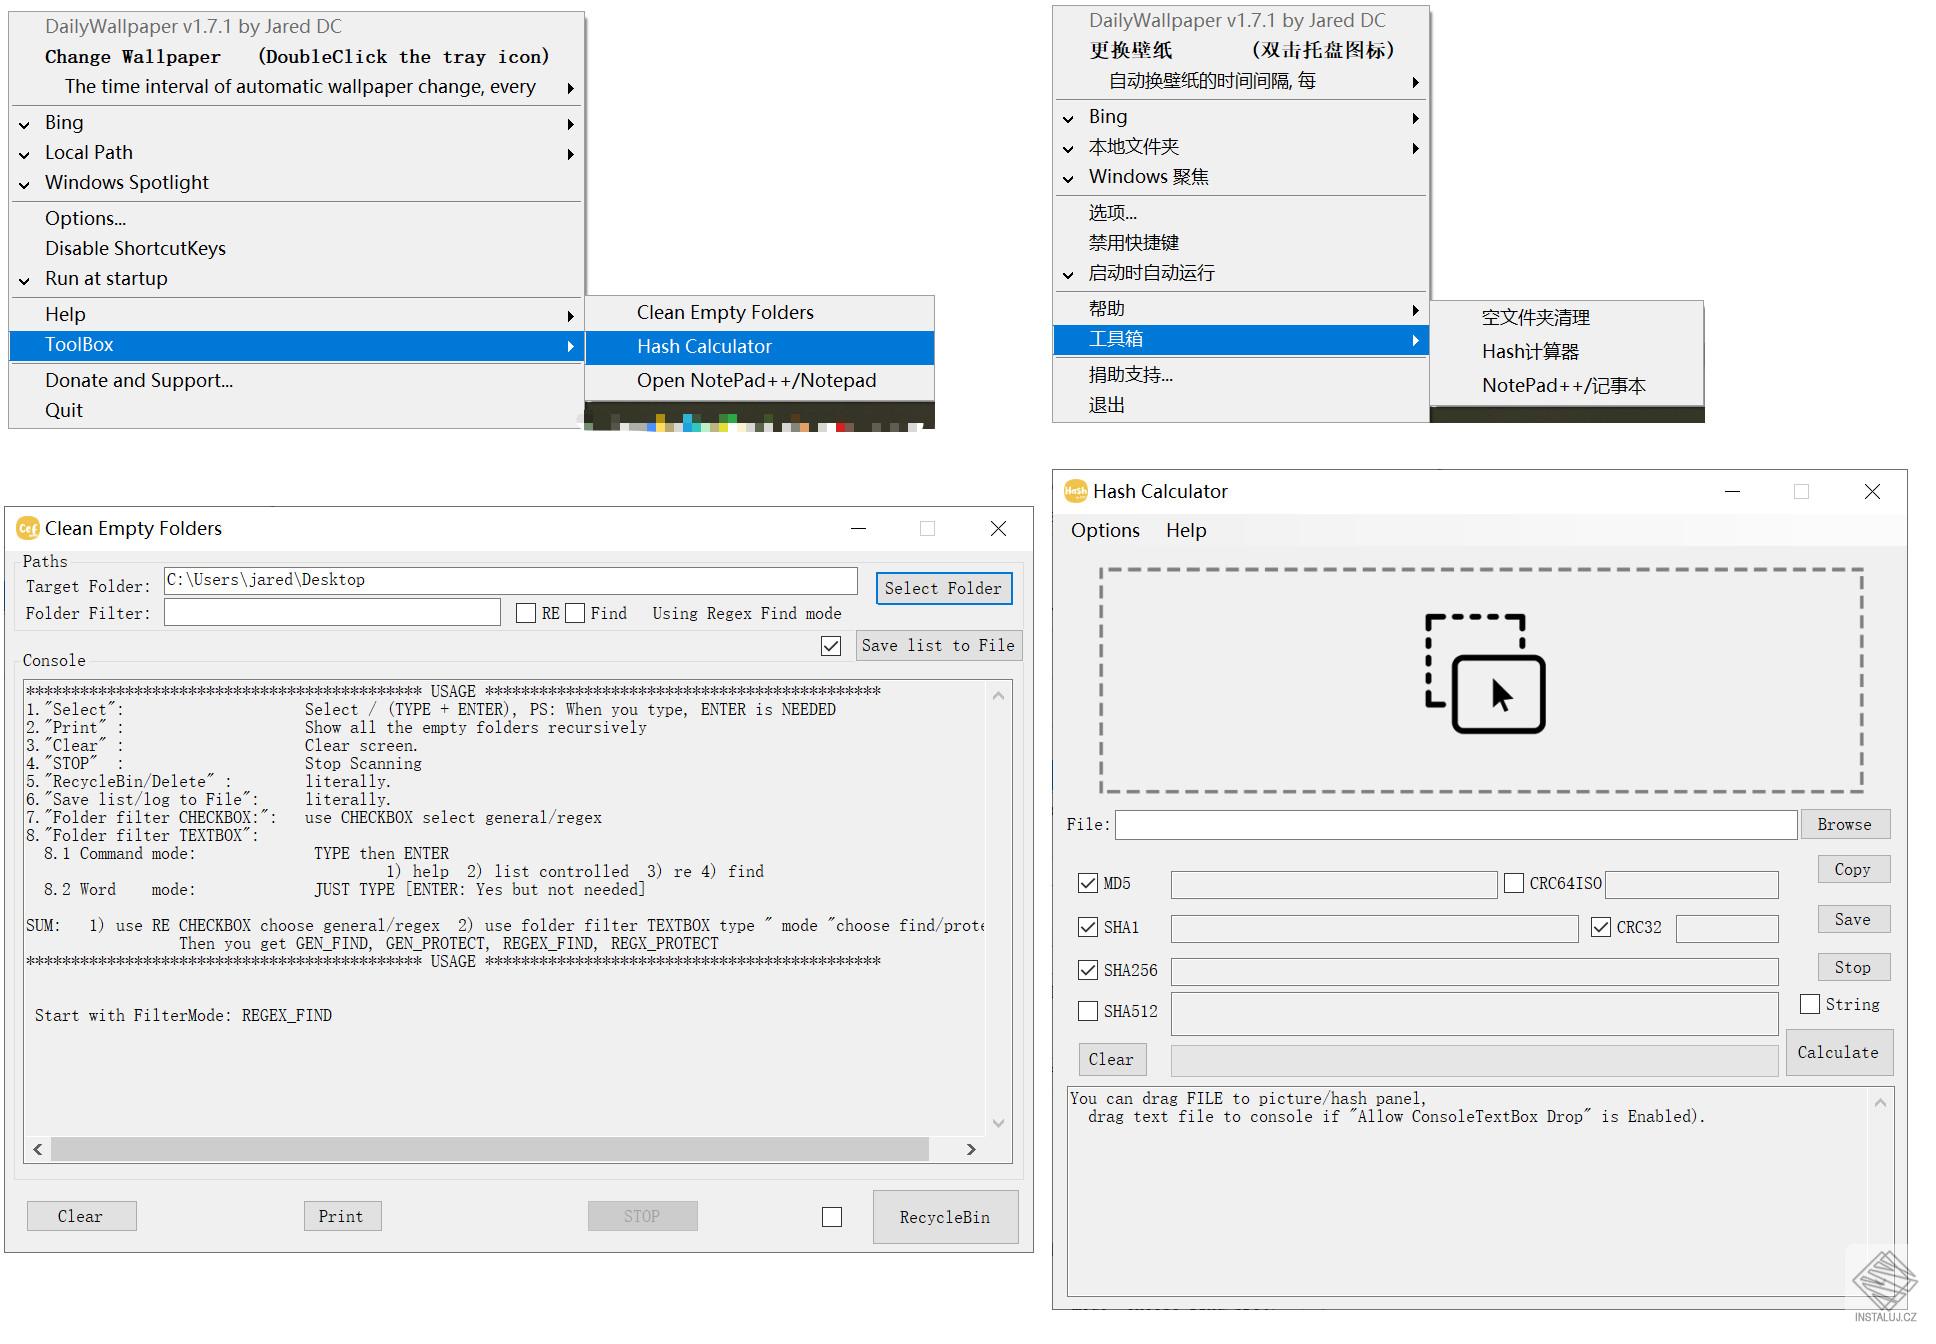Click right scroll arrow in console scrollbar
This screenshot has width=1936, height=1344.
click(970, 1150)
